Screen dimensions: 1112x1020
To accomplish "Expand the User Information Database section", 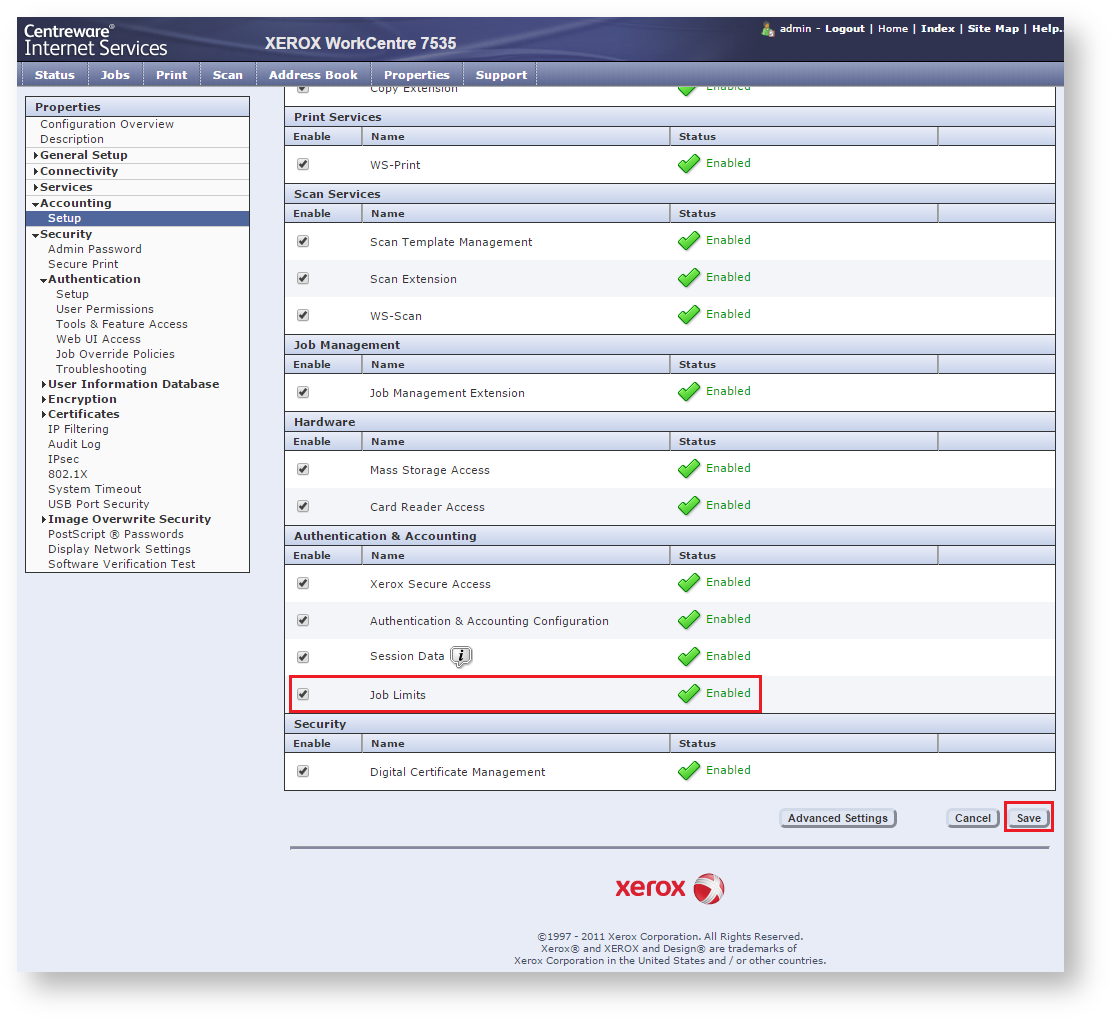I will [x=44, y=384].
